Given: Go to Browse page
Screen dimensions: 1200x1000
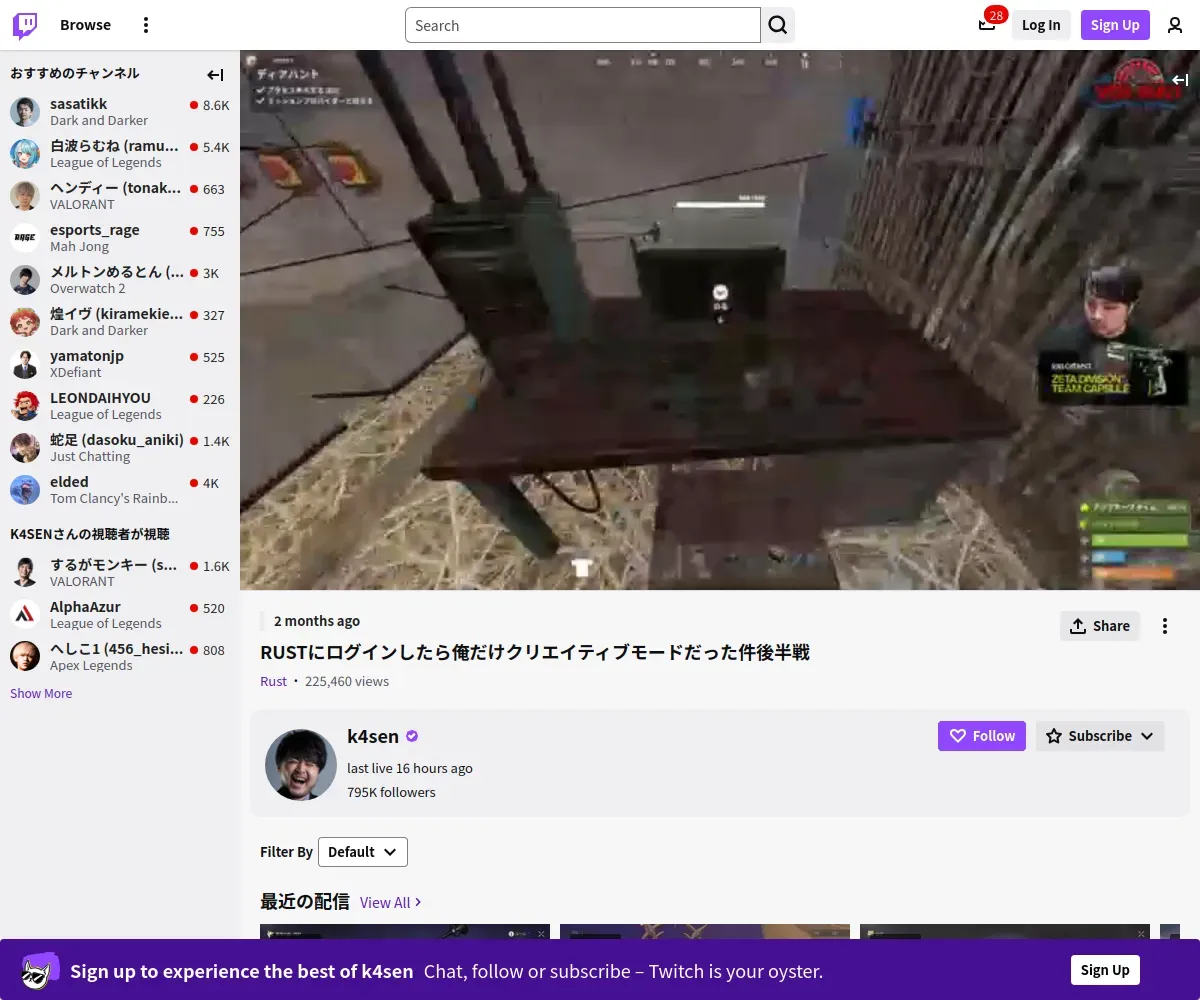Looking at the screenshot, I should click(85, 25).
